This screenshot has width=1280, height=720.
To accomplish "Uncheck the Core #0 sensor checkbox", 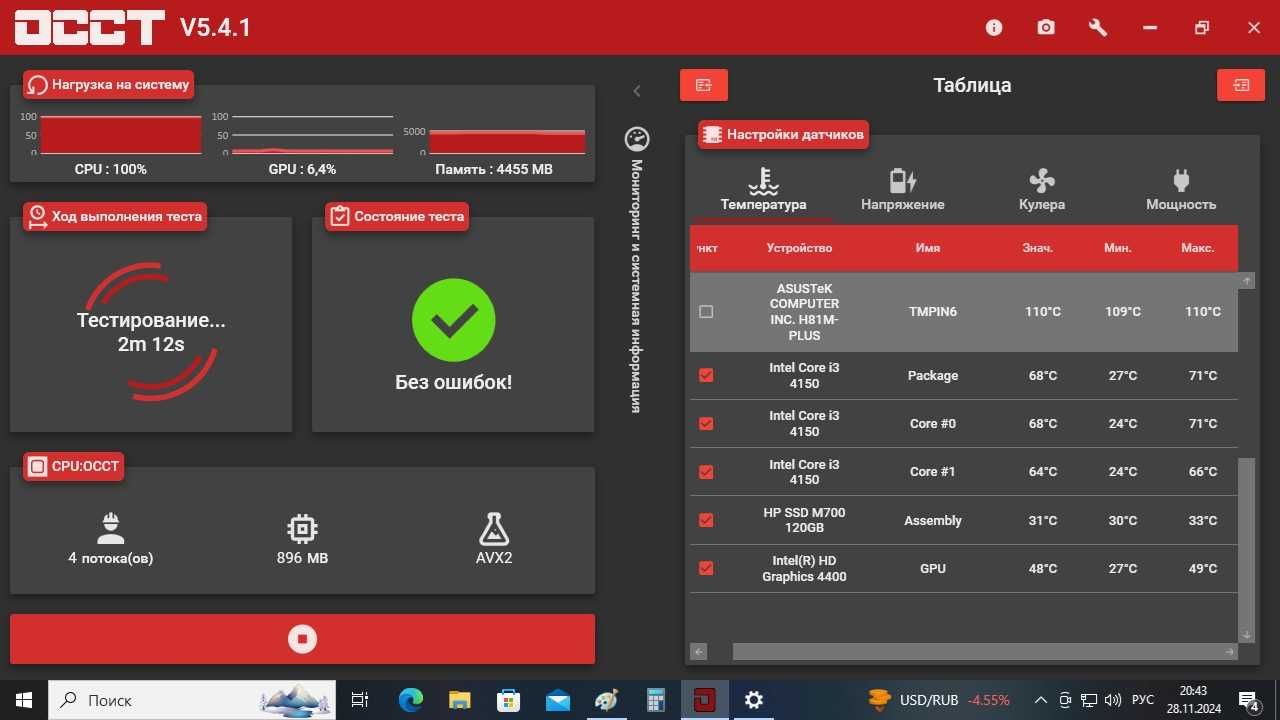I will pyautogui.click(x=706, y=423).
